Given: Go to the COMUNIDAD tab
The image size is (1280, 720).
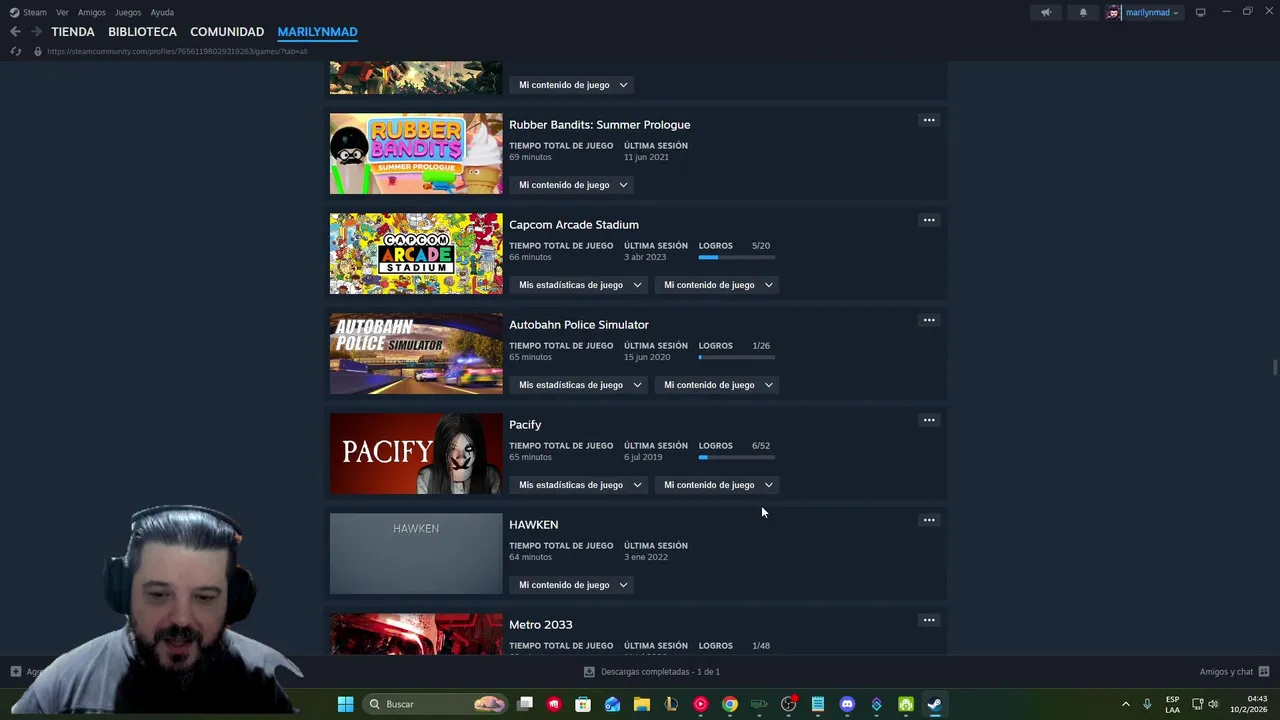Looking at the screenshot, I should pos(227,32).
